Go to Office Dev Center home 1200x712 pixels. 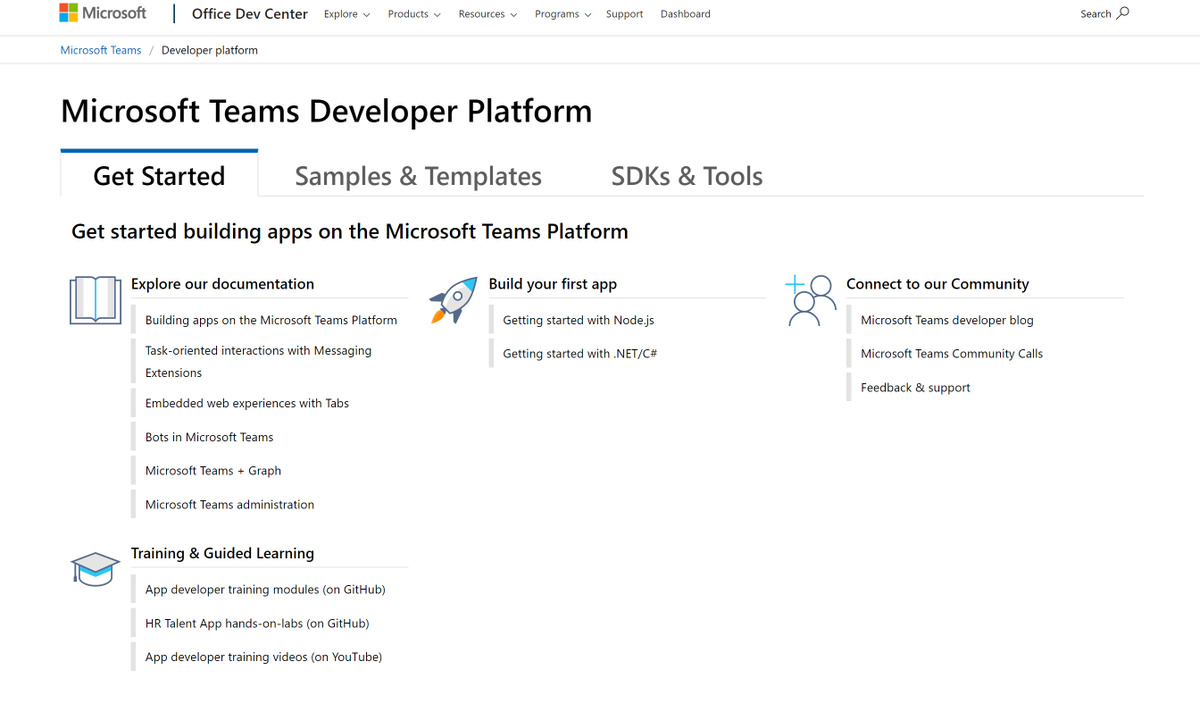pyautogui.click(x=250, y=14)
